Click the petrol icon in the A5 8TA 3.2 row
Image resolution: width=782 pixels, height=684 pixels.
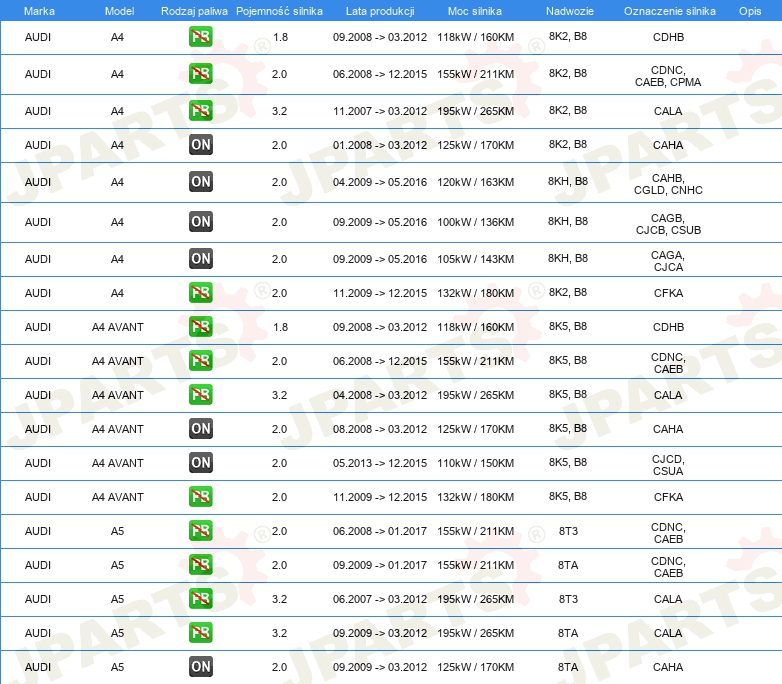(x=200, y=632)
